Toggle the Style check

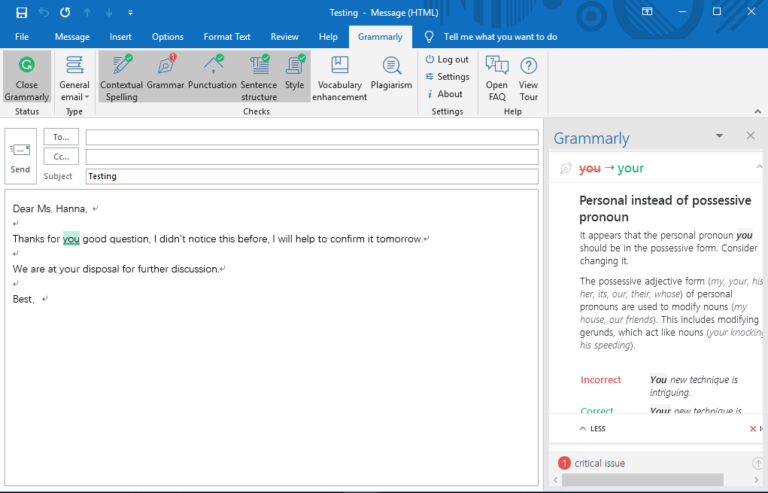pyautogui.click(x=294, y=72)
